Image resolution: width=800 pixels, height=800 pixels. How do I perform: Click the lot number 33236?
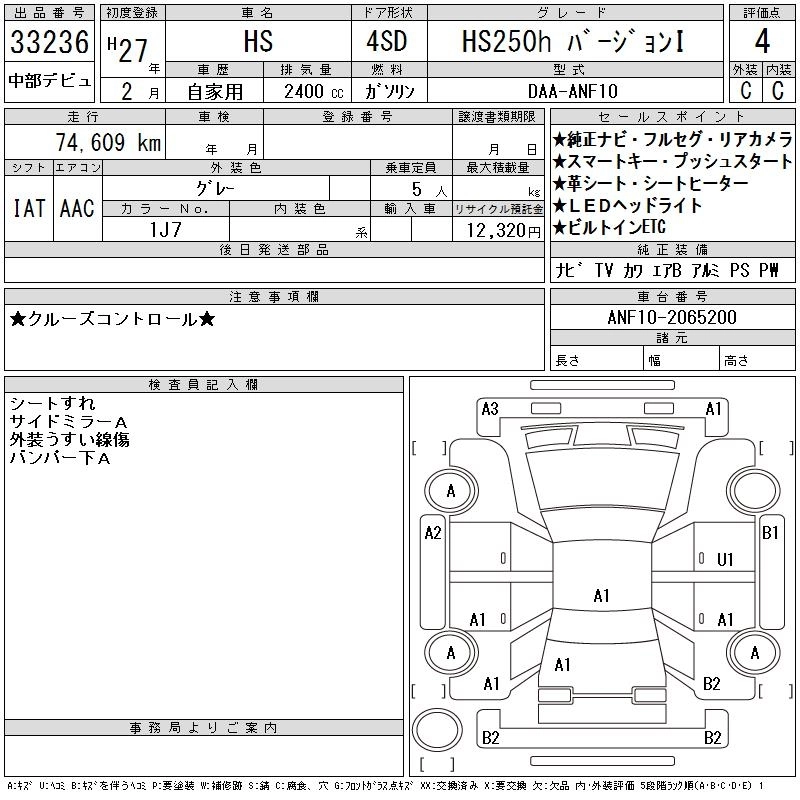pos(49,43)
